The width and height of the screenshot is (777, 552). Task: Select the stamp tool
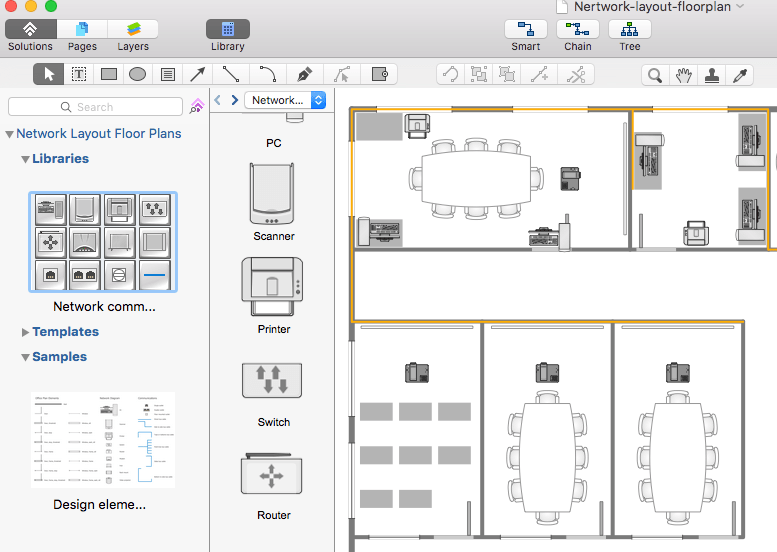click(712, 75)
